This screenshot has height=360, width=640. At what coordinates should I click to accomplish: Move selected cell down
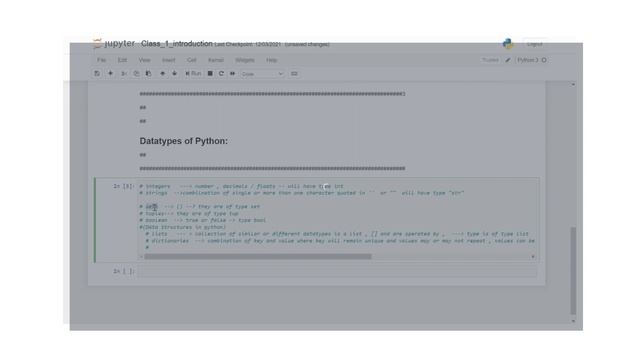[x=174, y=73]
